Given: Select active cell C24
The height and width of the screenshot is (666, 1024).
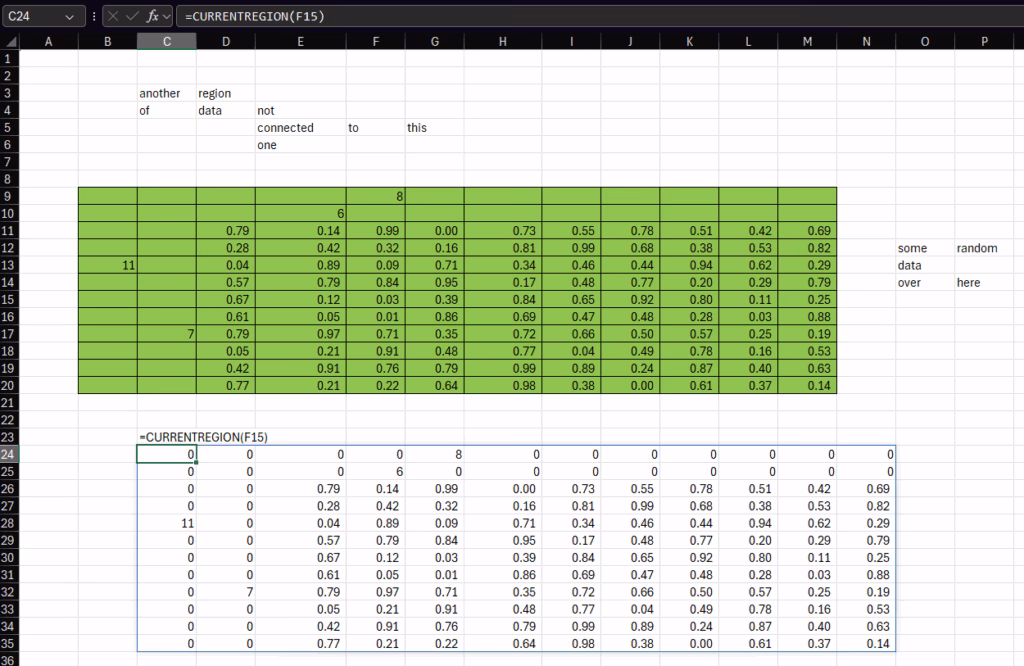Looking at the screenshot, I should coord(167,454).
